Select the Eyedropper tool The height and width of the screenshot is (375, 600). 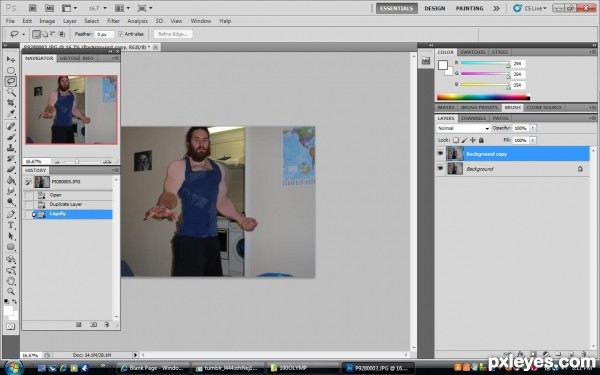11,114
